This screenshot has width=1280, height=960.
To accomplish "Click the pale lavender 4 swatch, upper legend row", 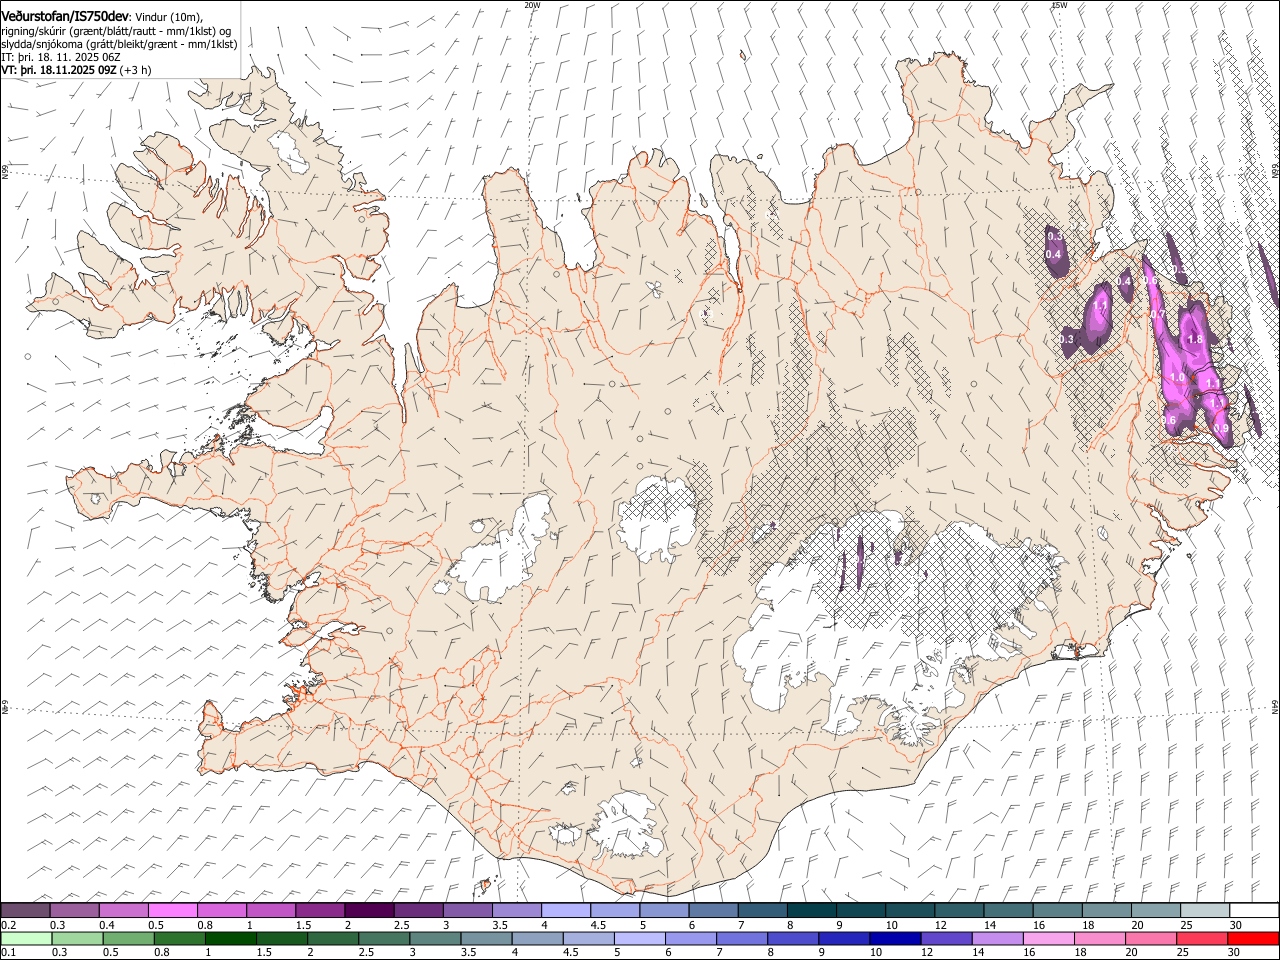I will point(565,911).
